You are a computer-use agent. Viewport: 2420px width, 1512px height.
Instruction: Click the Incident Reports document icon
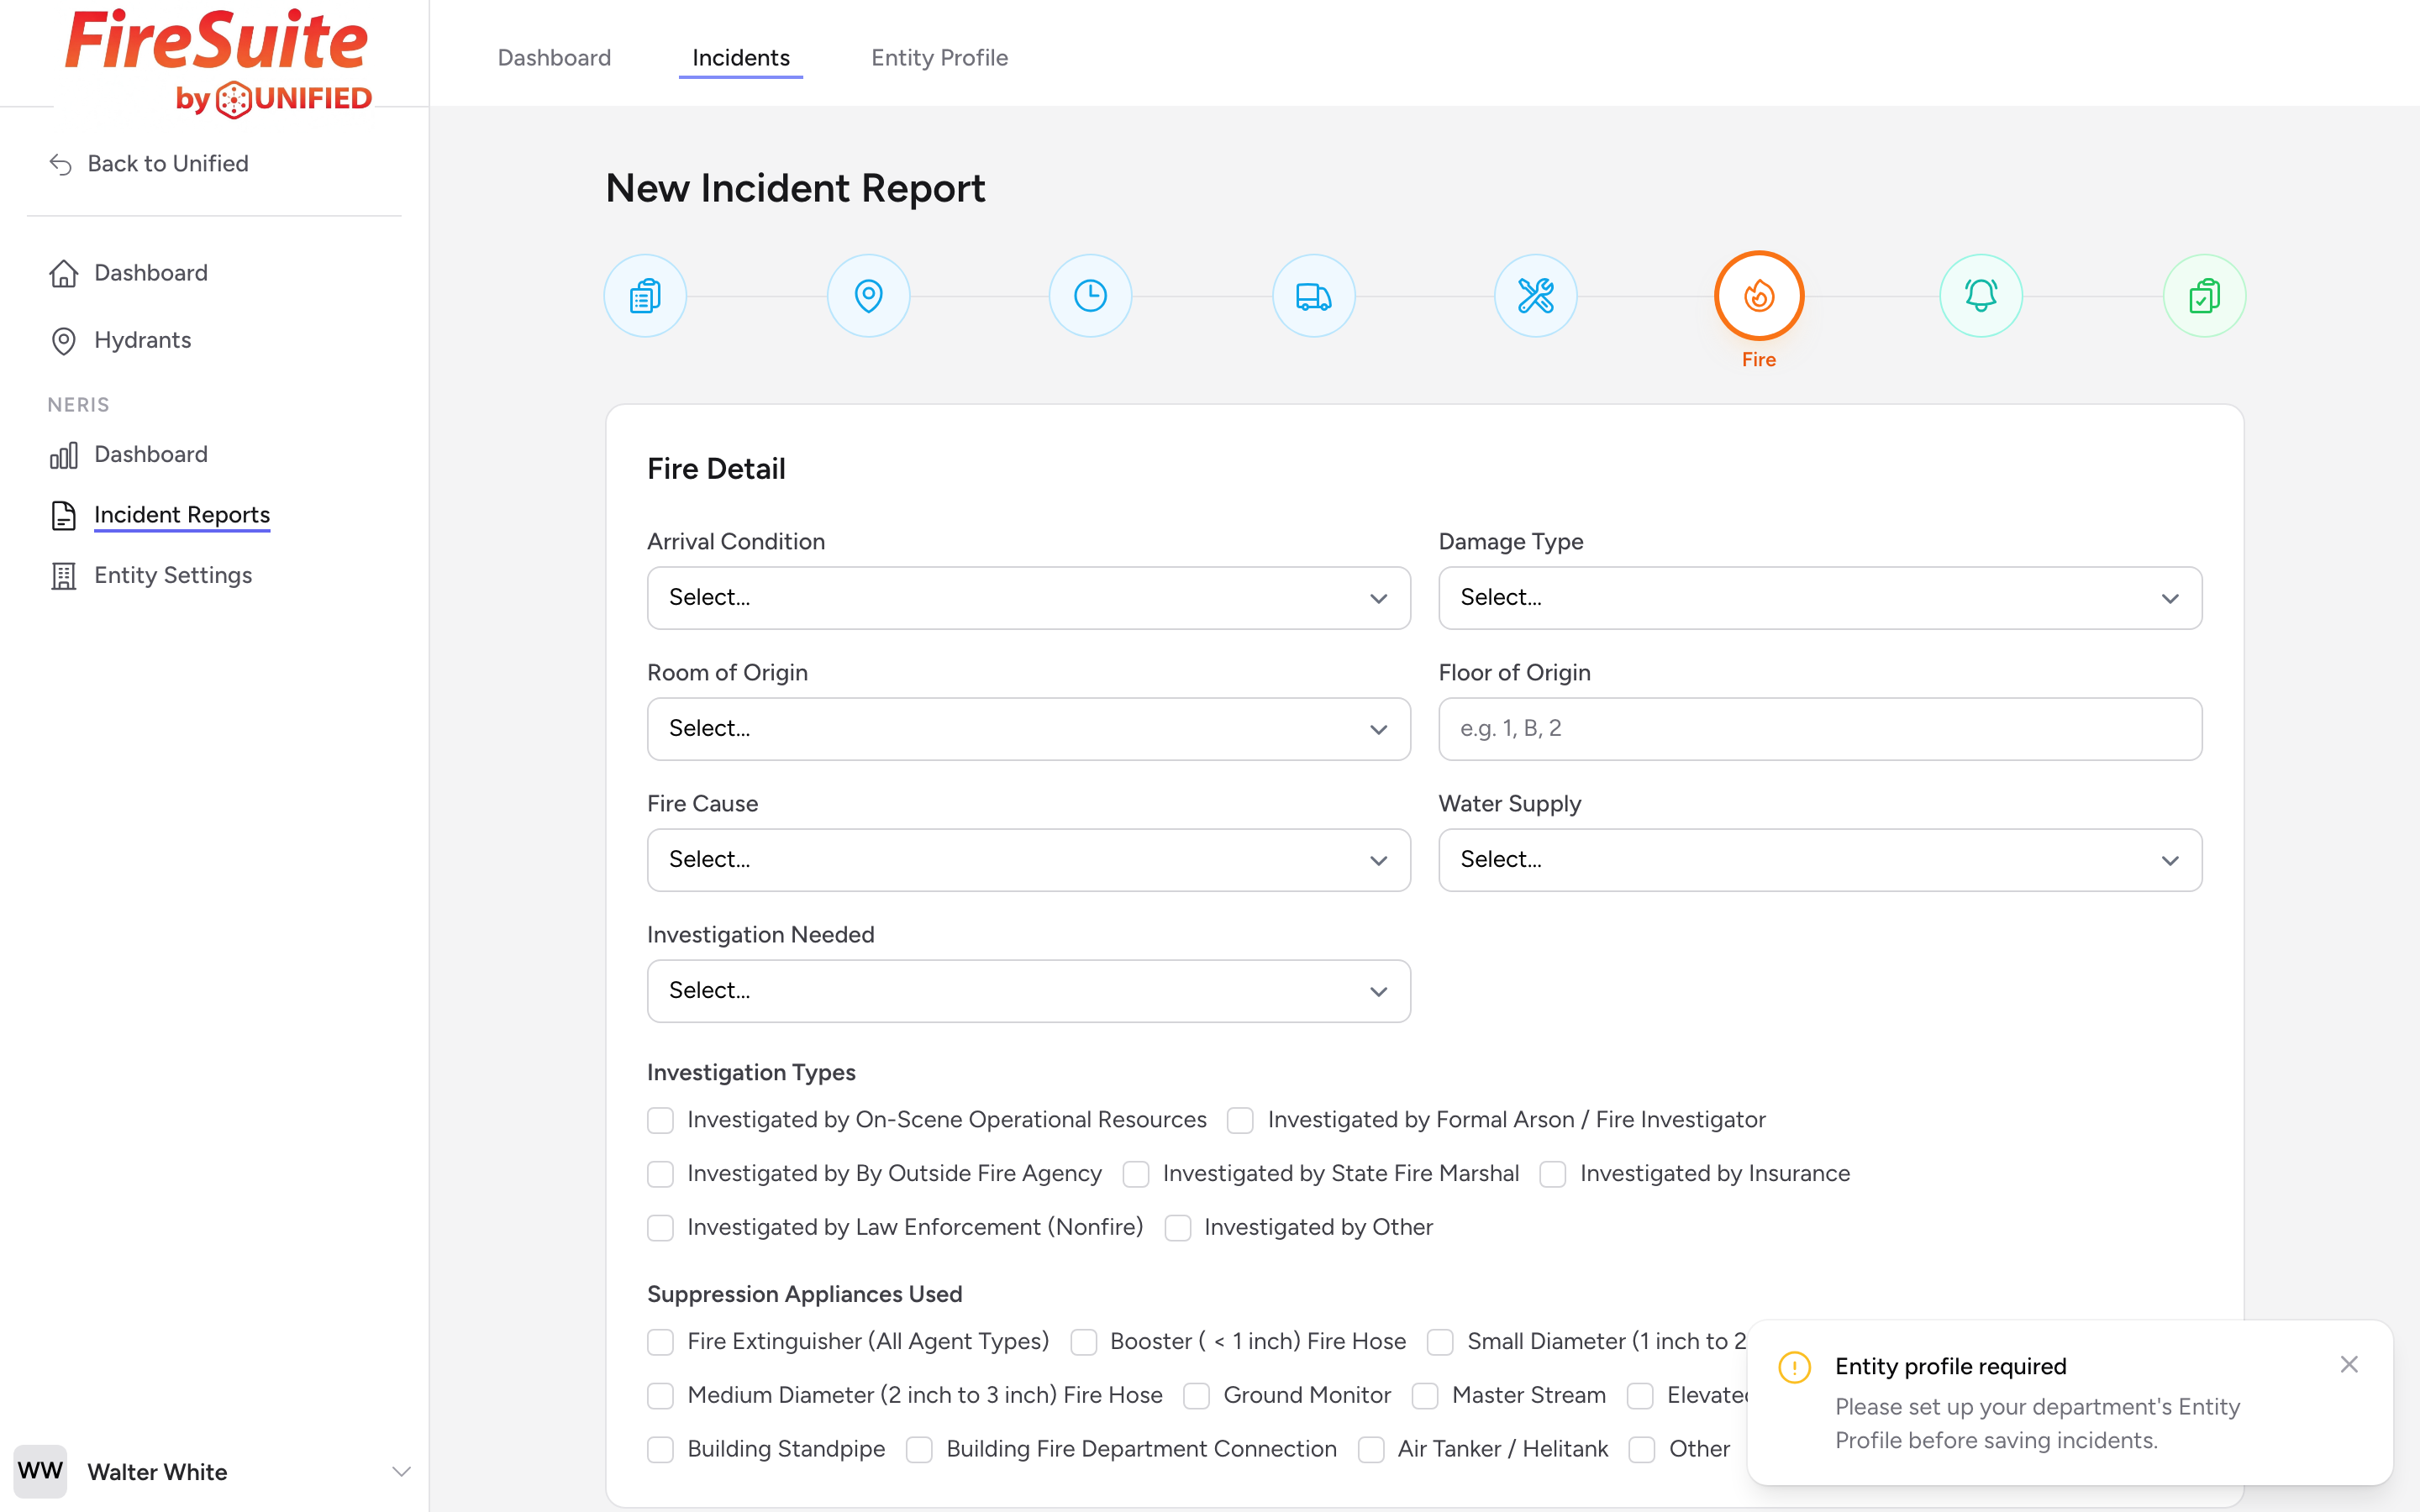click(x=63, y=515)
